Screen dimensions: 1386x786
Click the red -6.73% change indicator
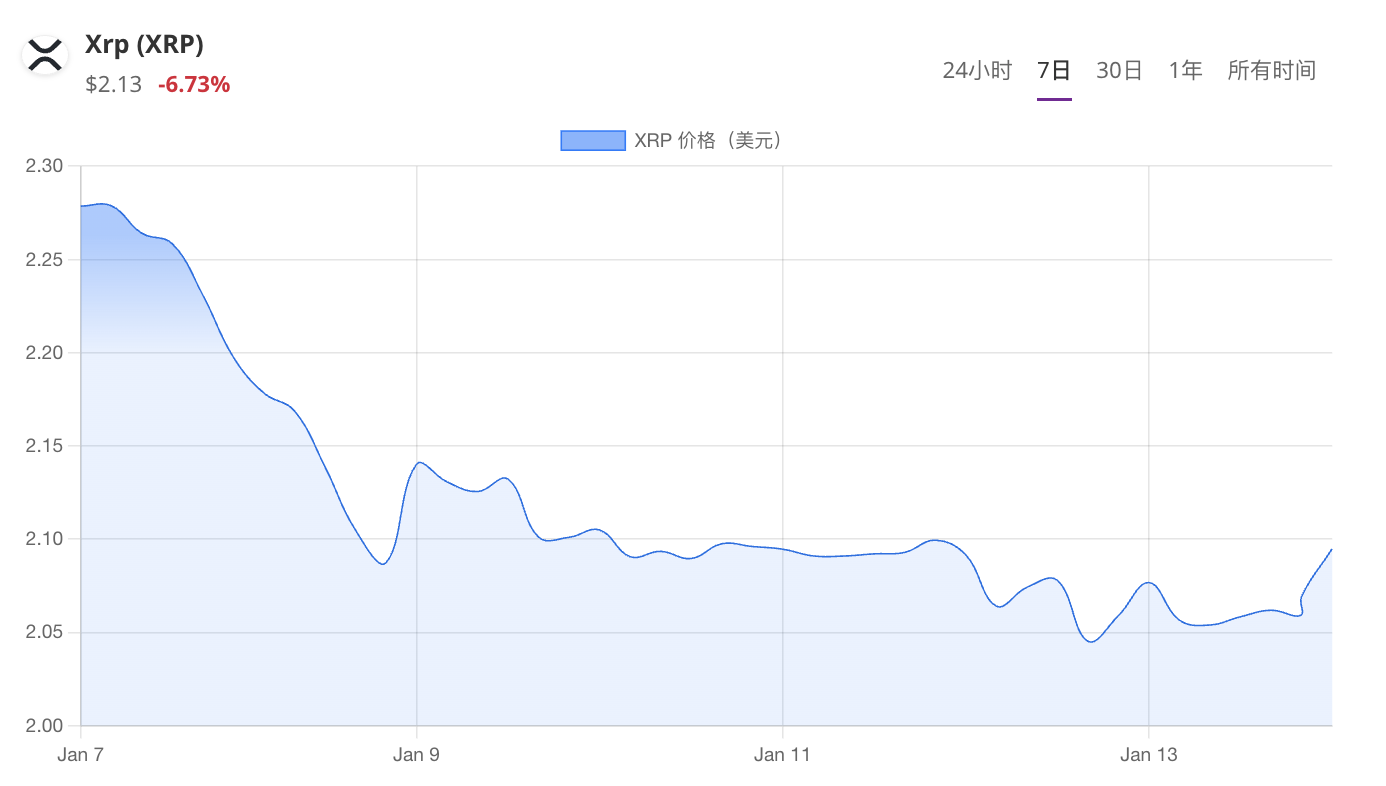point(194,85)
